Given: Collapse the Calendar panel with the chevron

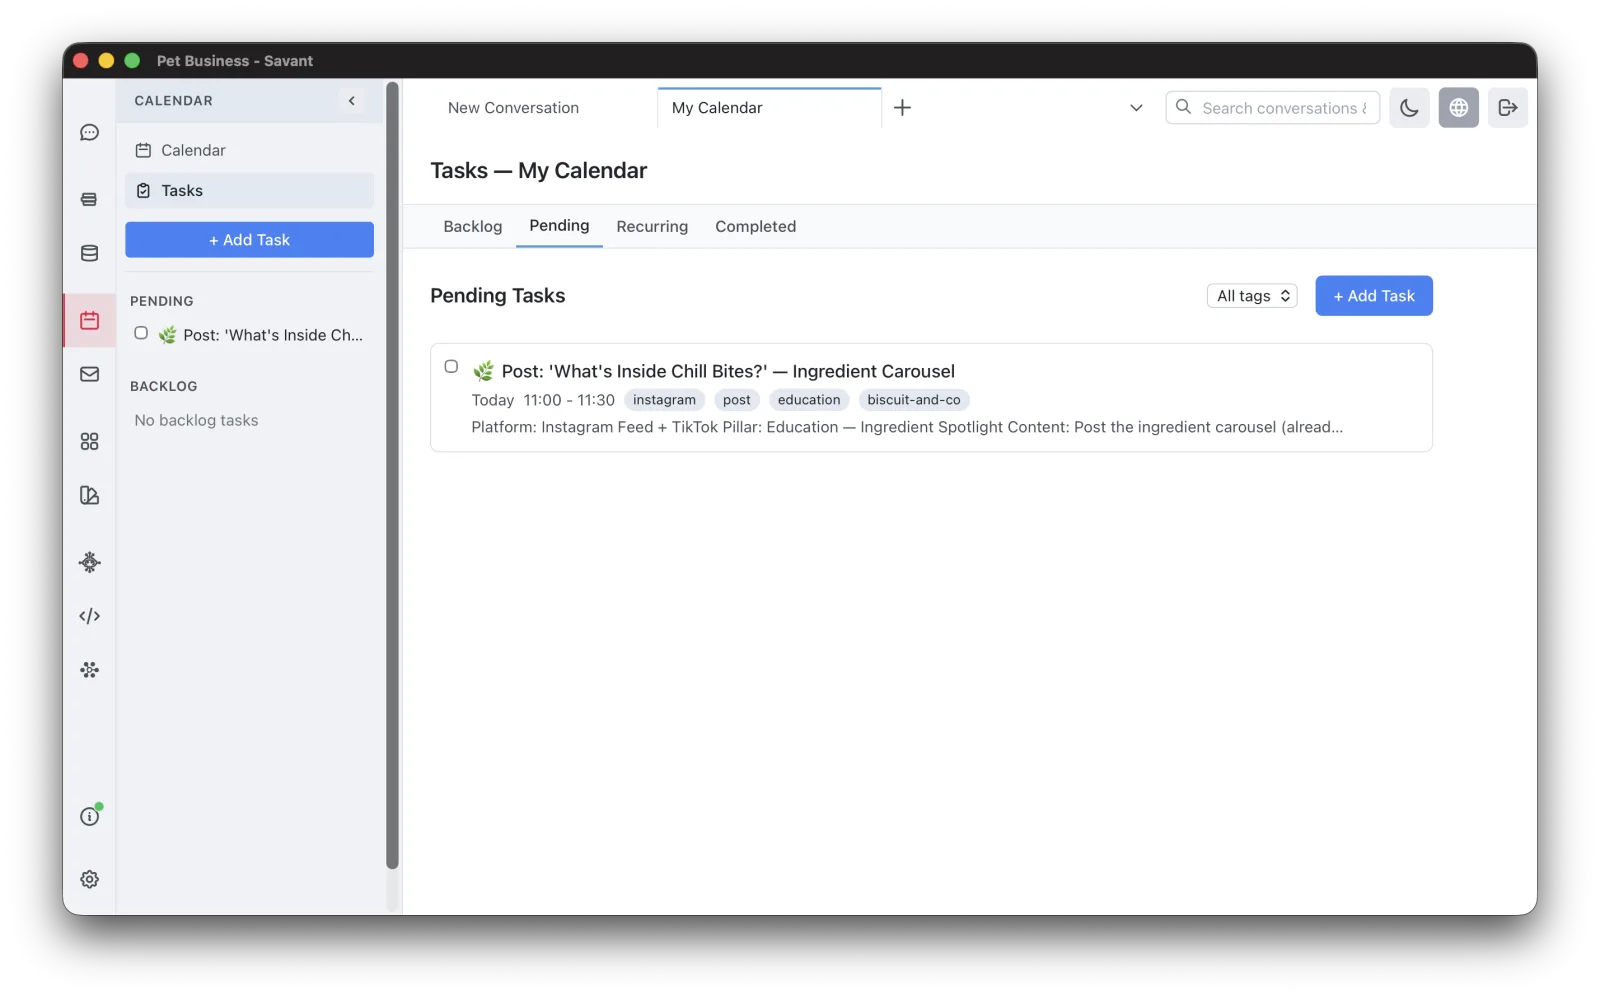Looking at the screenshot, I should [352, 101].
